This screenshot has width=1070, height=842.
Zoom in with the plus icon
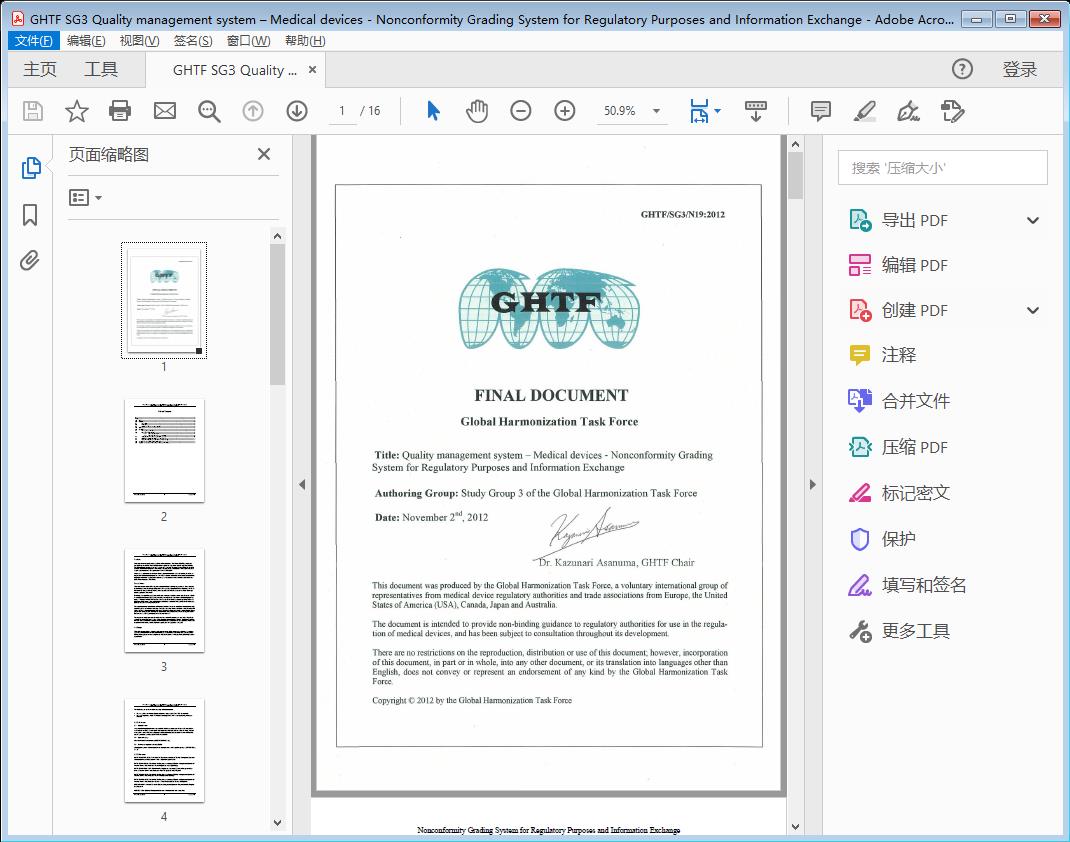click(564, 111)
